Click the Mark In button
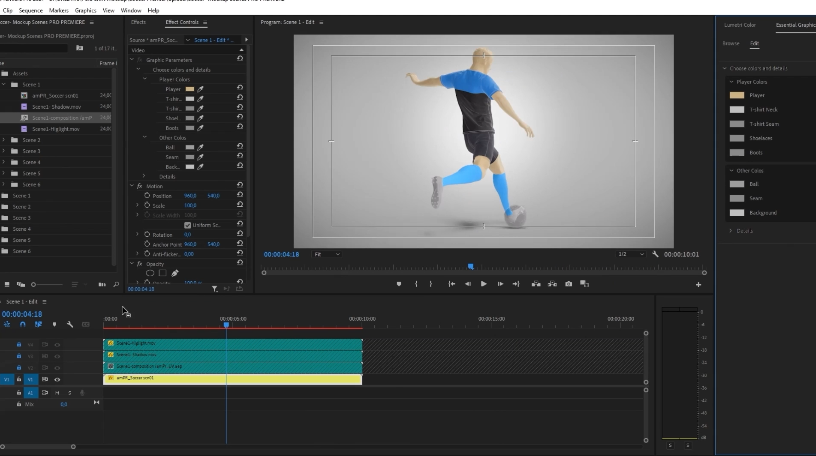This screenshot has width=816, height=456. click(x=416, y=284)
